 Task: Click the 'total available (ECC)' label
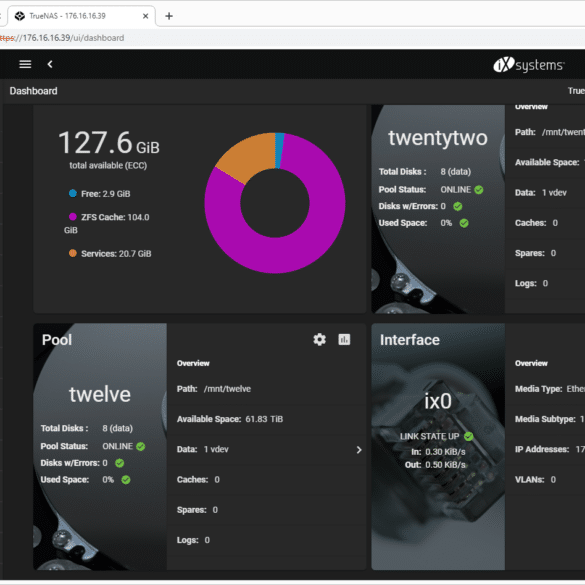(108, 165)
